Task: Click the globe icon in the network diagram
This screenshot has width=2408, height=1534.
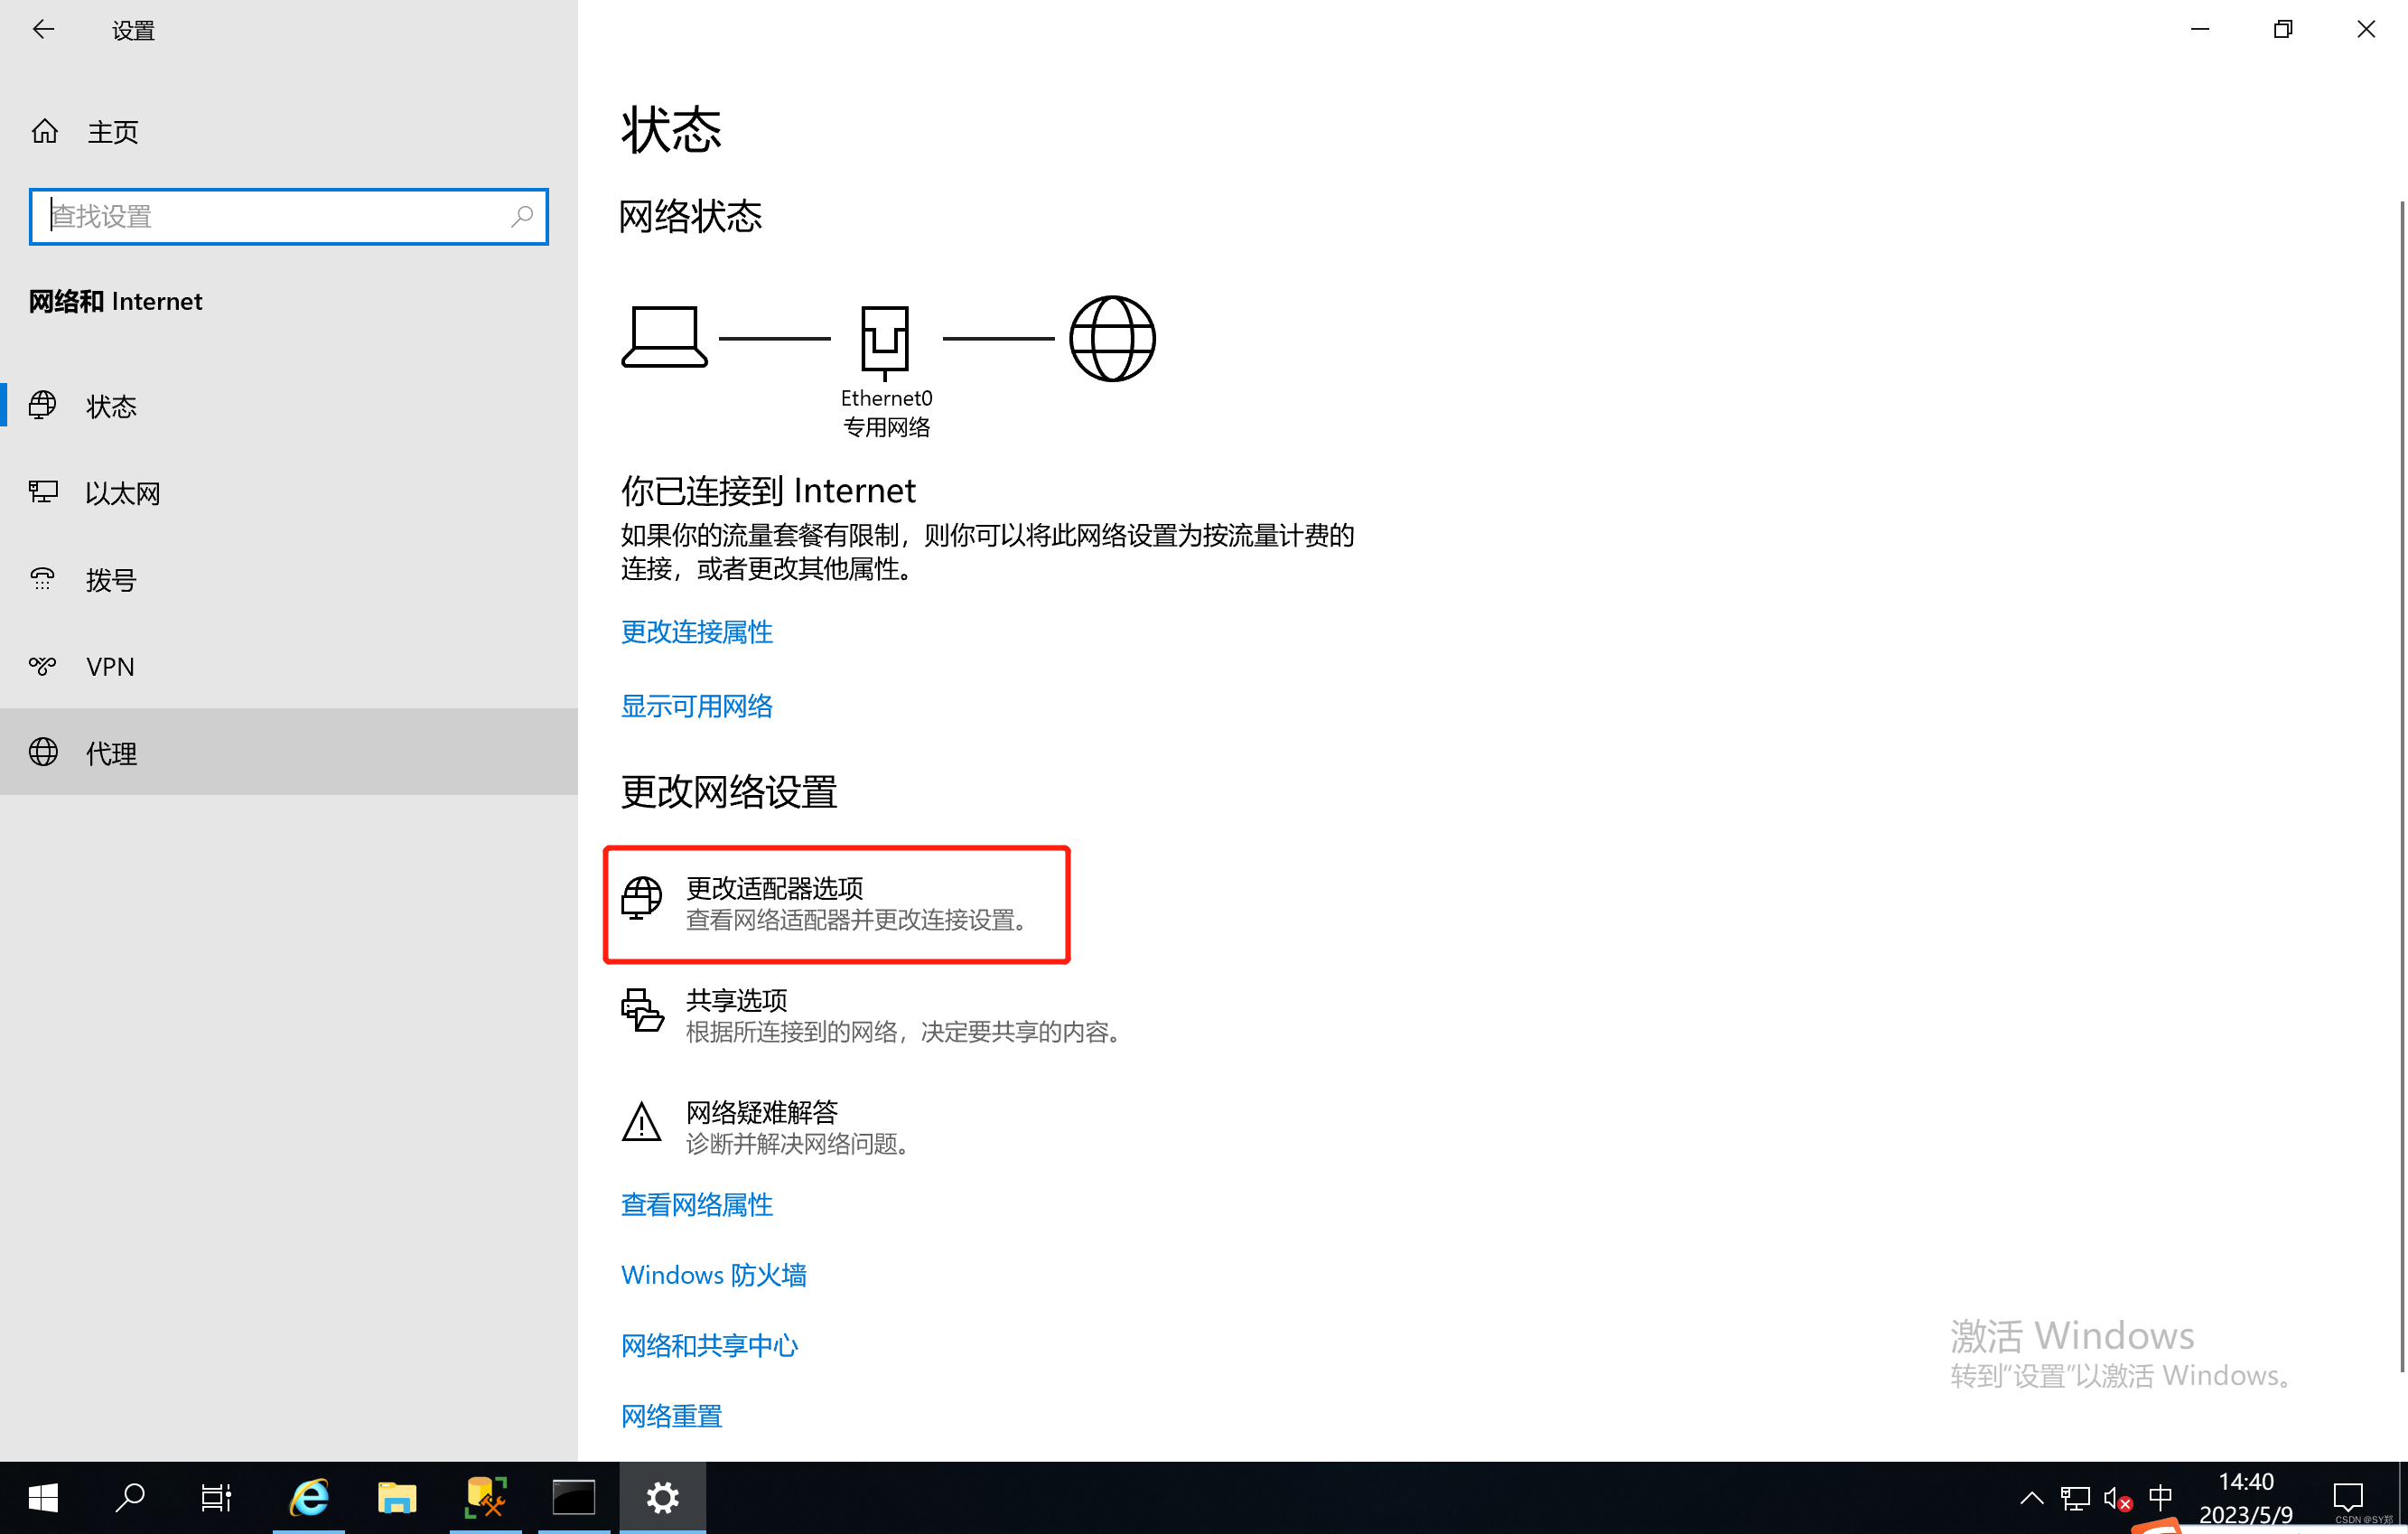Action: tap(1112, 339)
